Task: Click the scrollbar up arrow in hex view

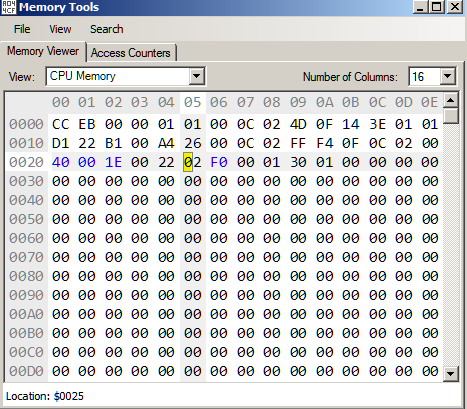Action: click(451, 100)
